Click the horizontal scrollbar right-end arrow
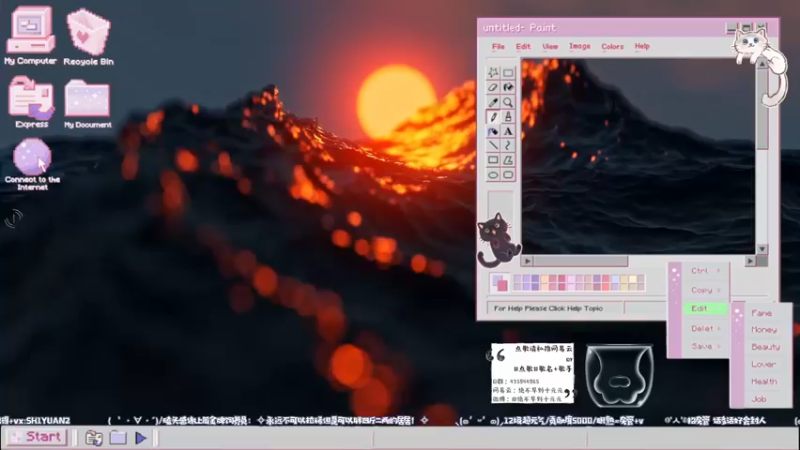800x450 pixels. 750,261
